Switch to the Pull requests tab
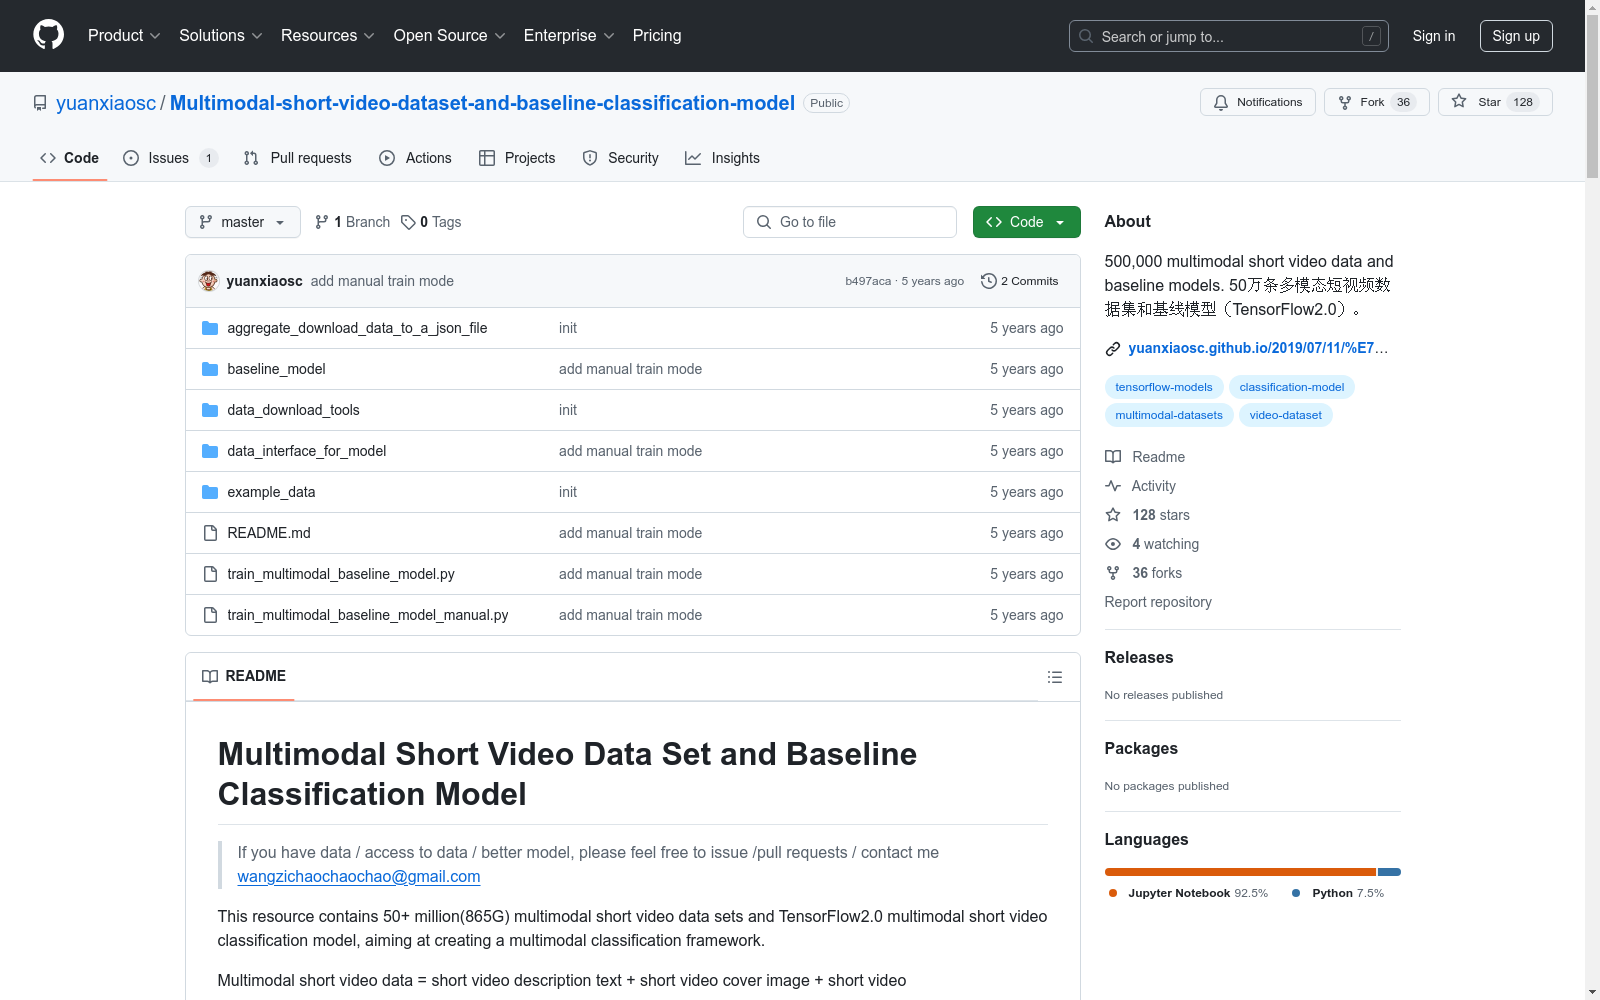 [298, 158]
